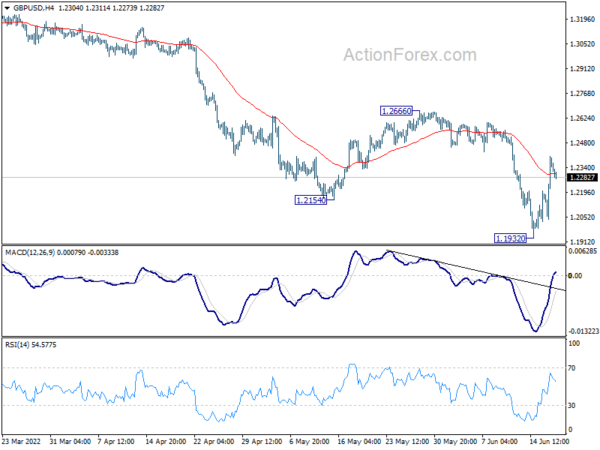Click the 1.29120 price axis value

click(x=582, y=69)
